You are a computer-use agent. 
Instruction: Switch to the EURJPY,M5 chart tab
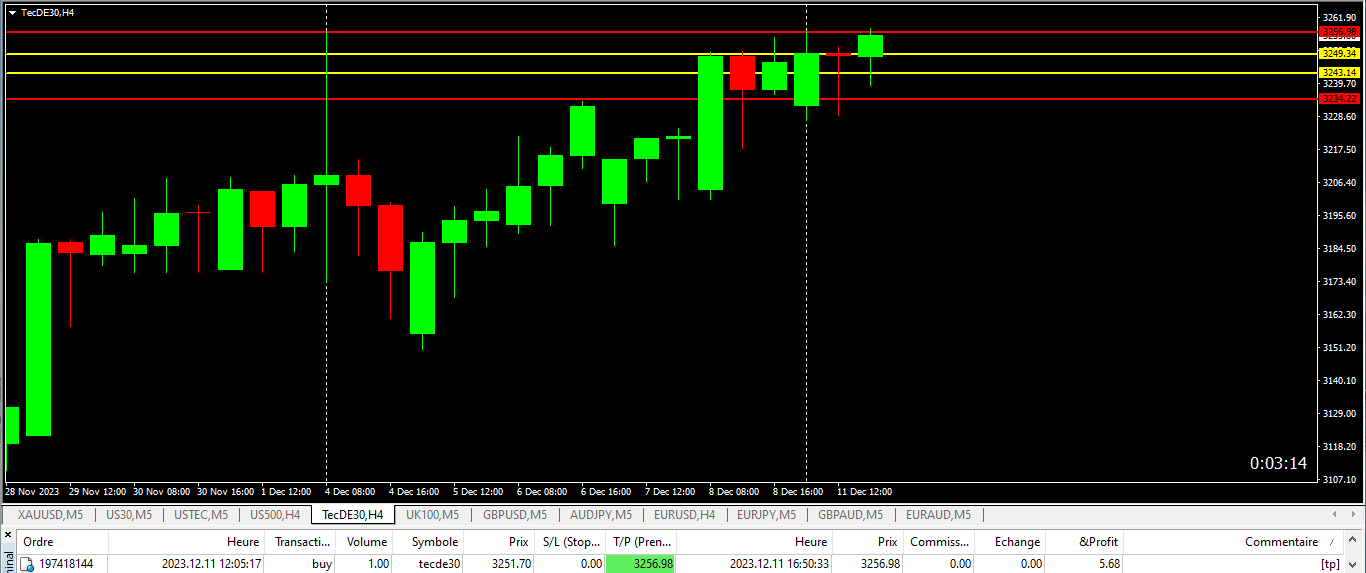(x=766, y=515)
